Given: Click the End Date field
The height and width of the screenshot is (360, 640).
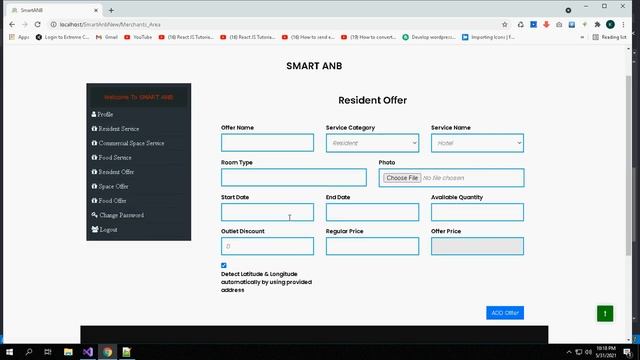Looking at the screenshot, I should 372,212.
